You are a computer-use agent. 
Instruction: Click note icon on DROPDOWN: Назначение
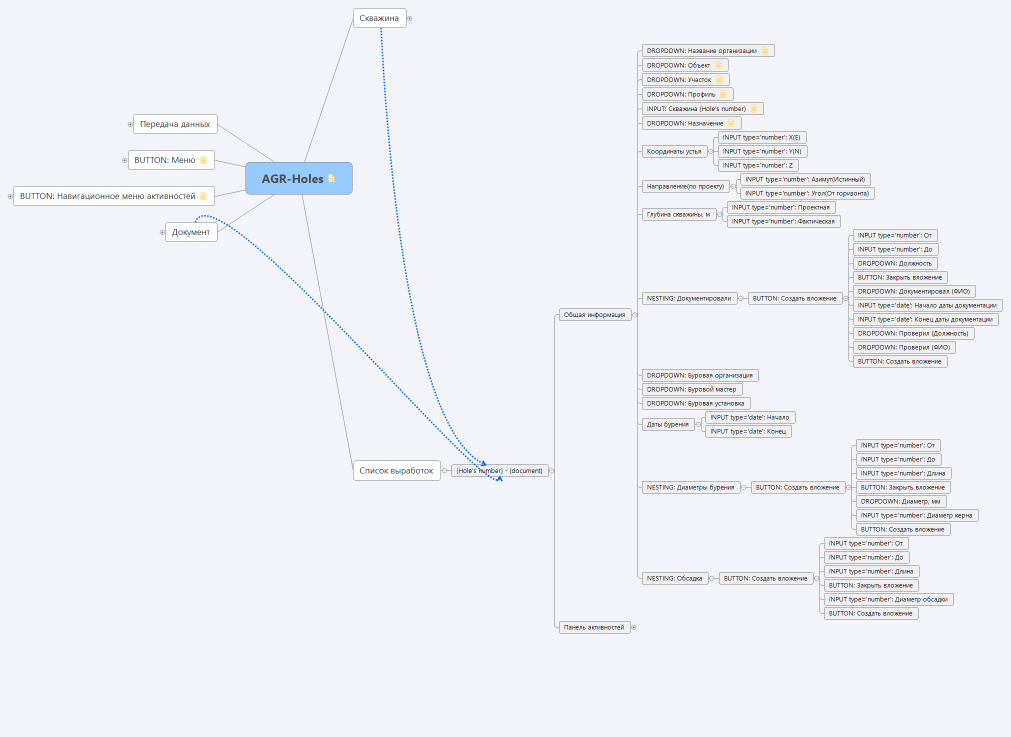click(x=731, y=123)
